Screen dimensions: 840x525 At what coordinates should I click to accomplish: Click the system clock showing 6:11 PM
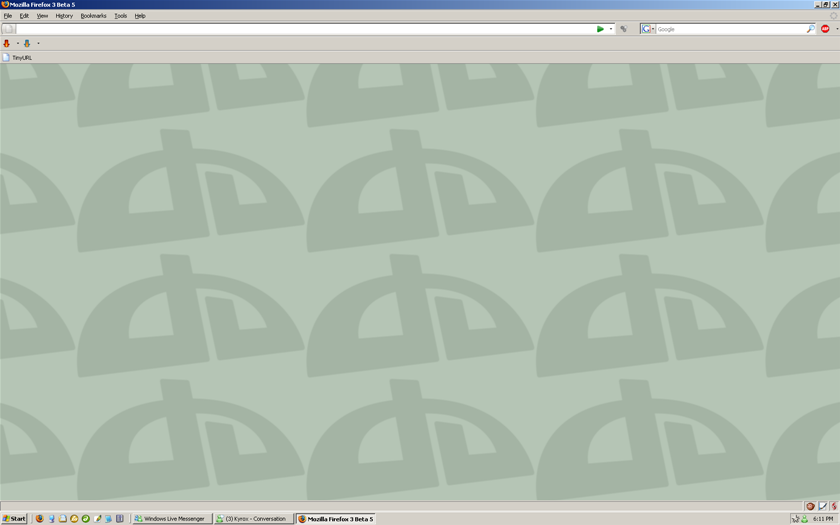point(823,519)
